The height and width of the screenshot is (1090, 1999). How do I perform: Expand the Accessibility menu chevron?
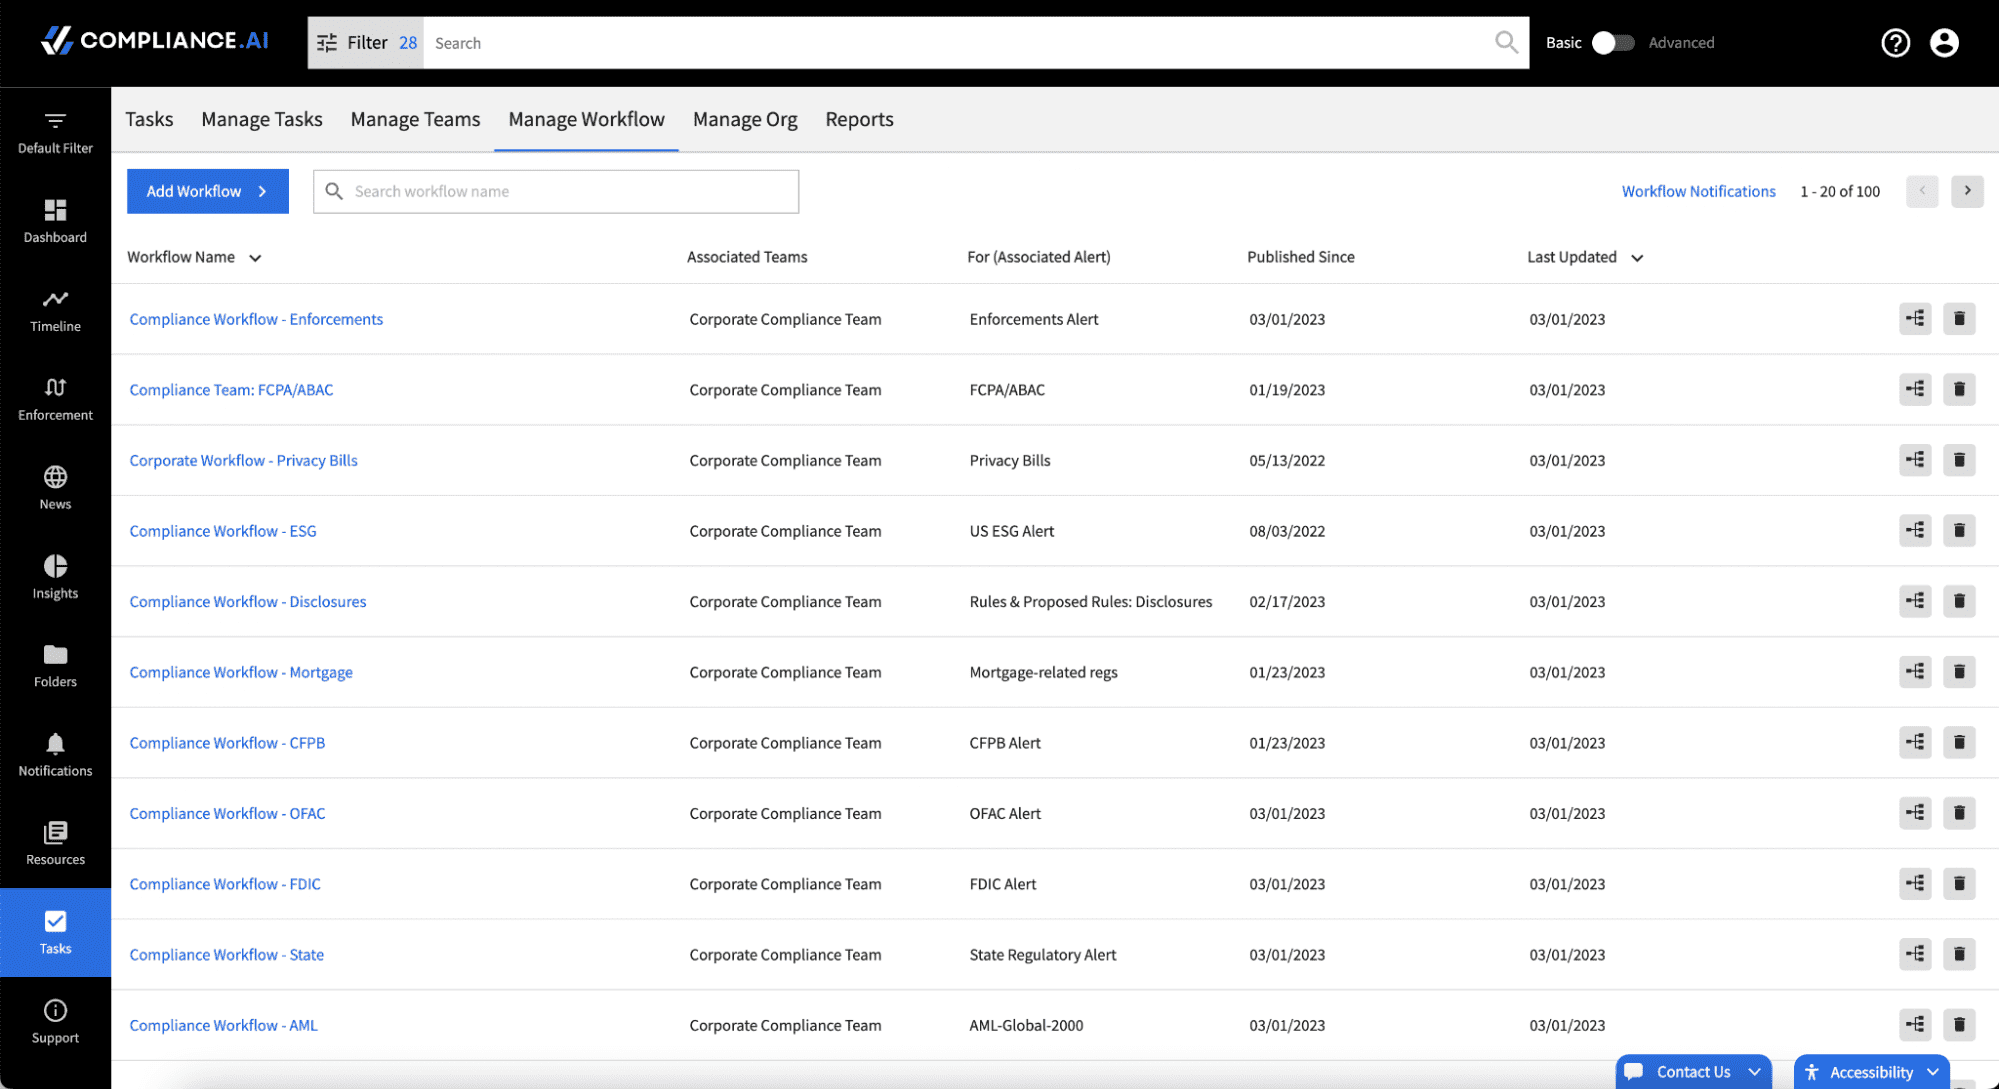tap(1933, 1072)
